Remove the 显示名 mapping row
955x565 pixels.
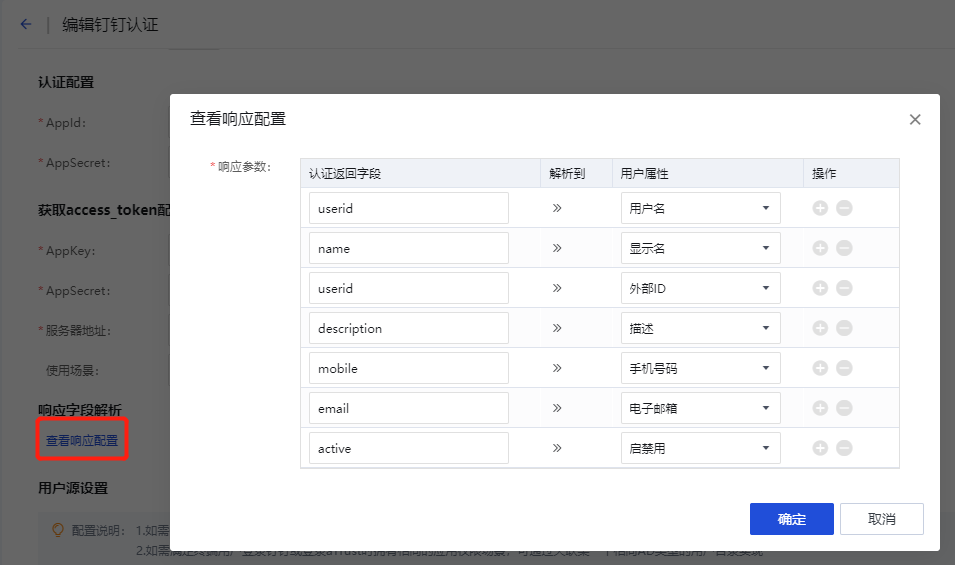844,248
